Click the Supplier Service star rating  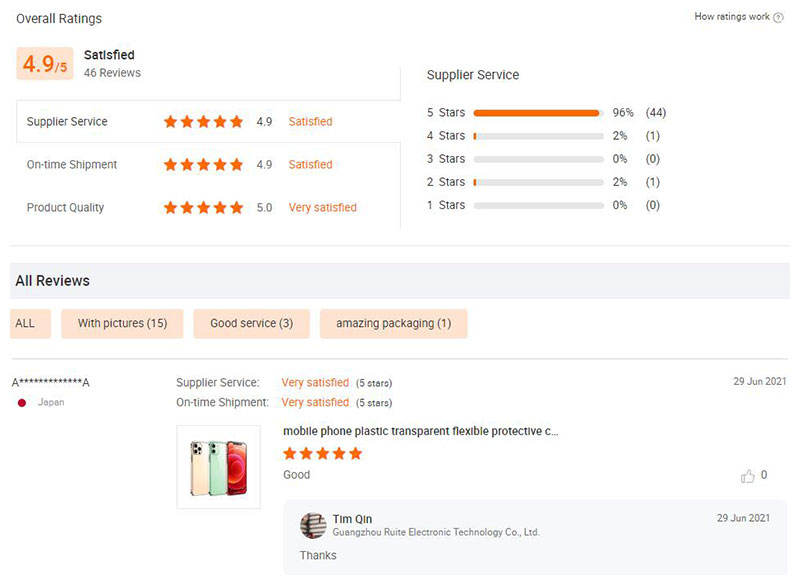point(203,122)
